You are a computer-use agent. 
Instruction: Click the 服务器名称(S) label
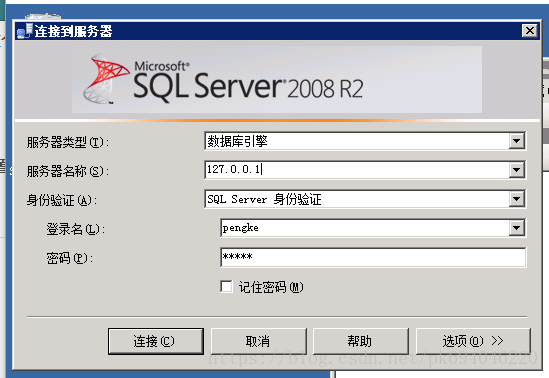(68, 171)
